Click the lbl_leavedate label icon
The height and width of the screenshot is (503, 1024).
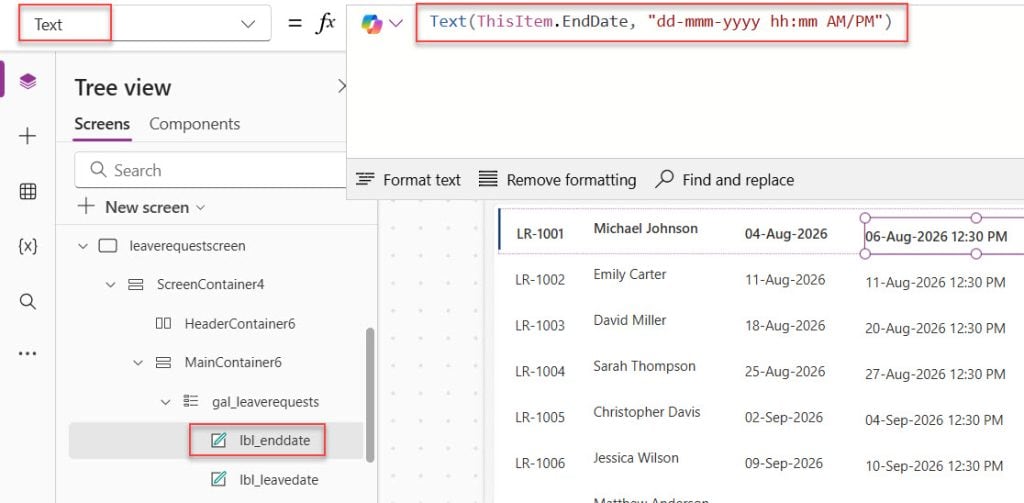[219, 479]
